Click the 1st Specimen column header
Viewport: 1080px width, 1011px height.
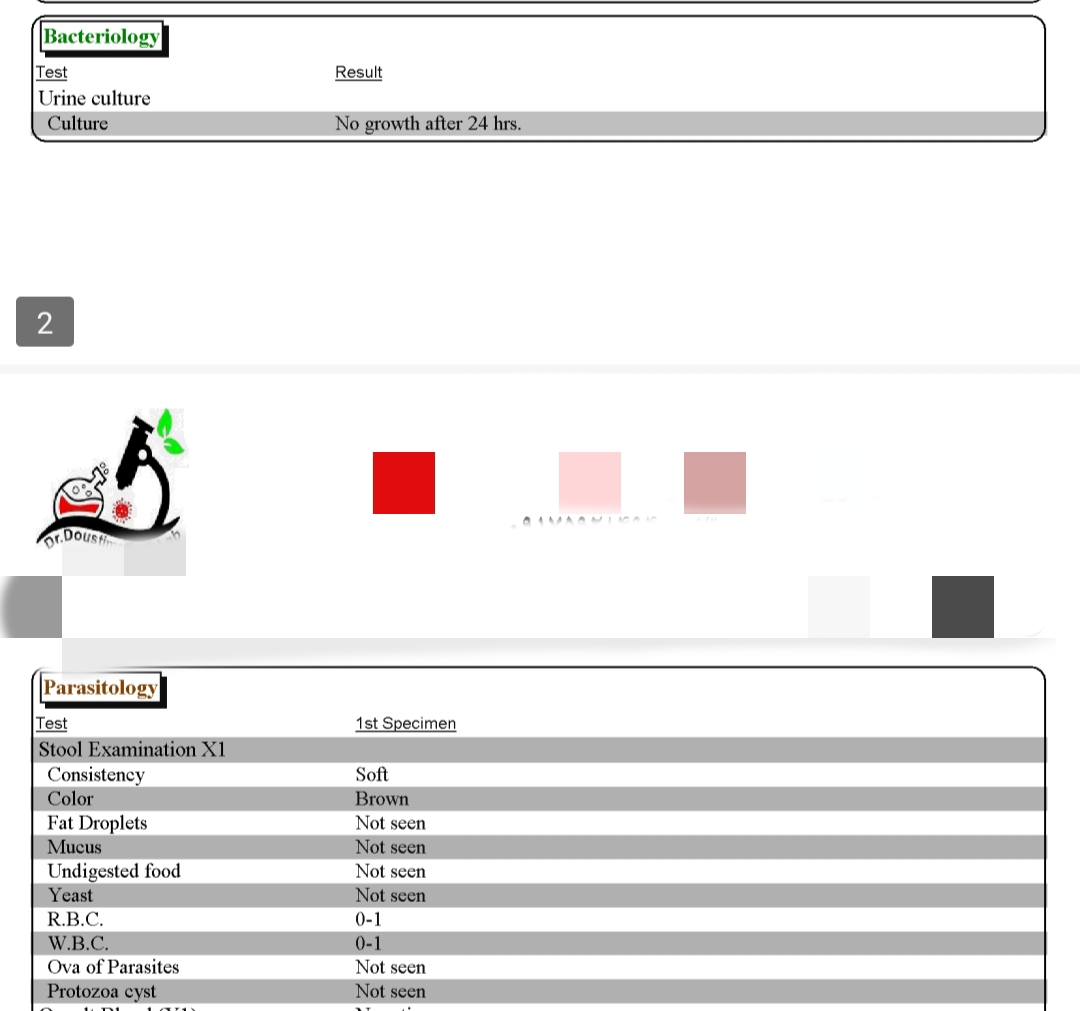point(405,723)
